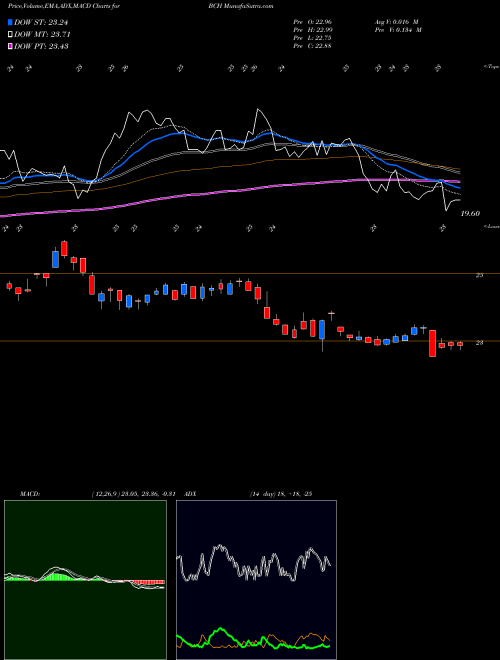Click 'Price,Volume,EMA,ADX,MACD Charts for' heading
500x660 pixels.
64,6
